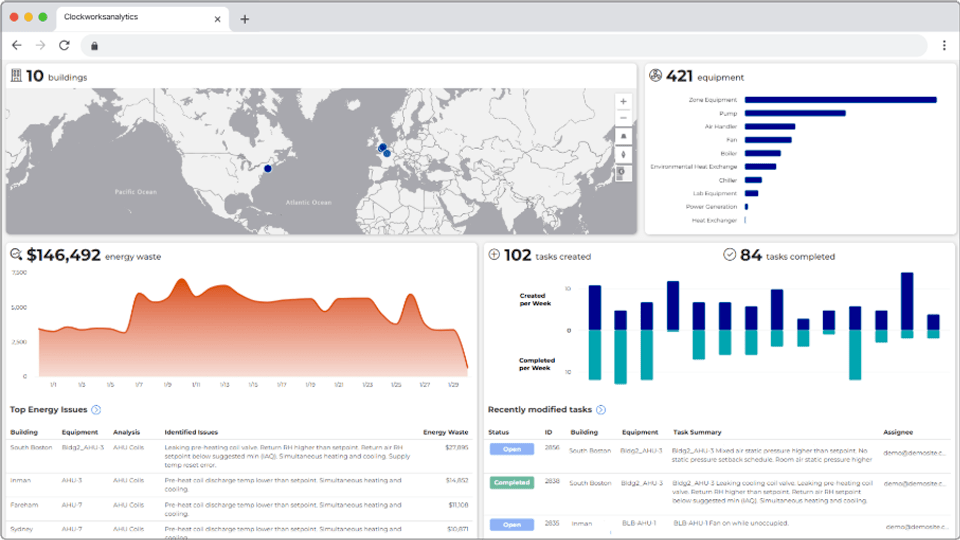The width and height of the screenshot is (960, 540).
Task: Open the browser three-dot menu
Action: coord(944,45)
